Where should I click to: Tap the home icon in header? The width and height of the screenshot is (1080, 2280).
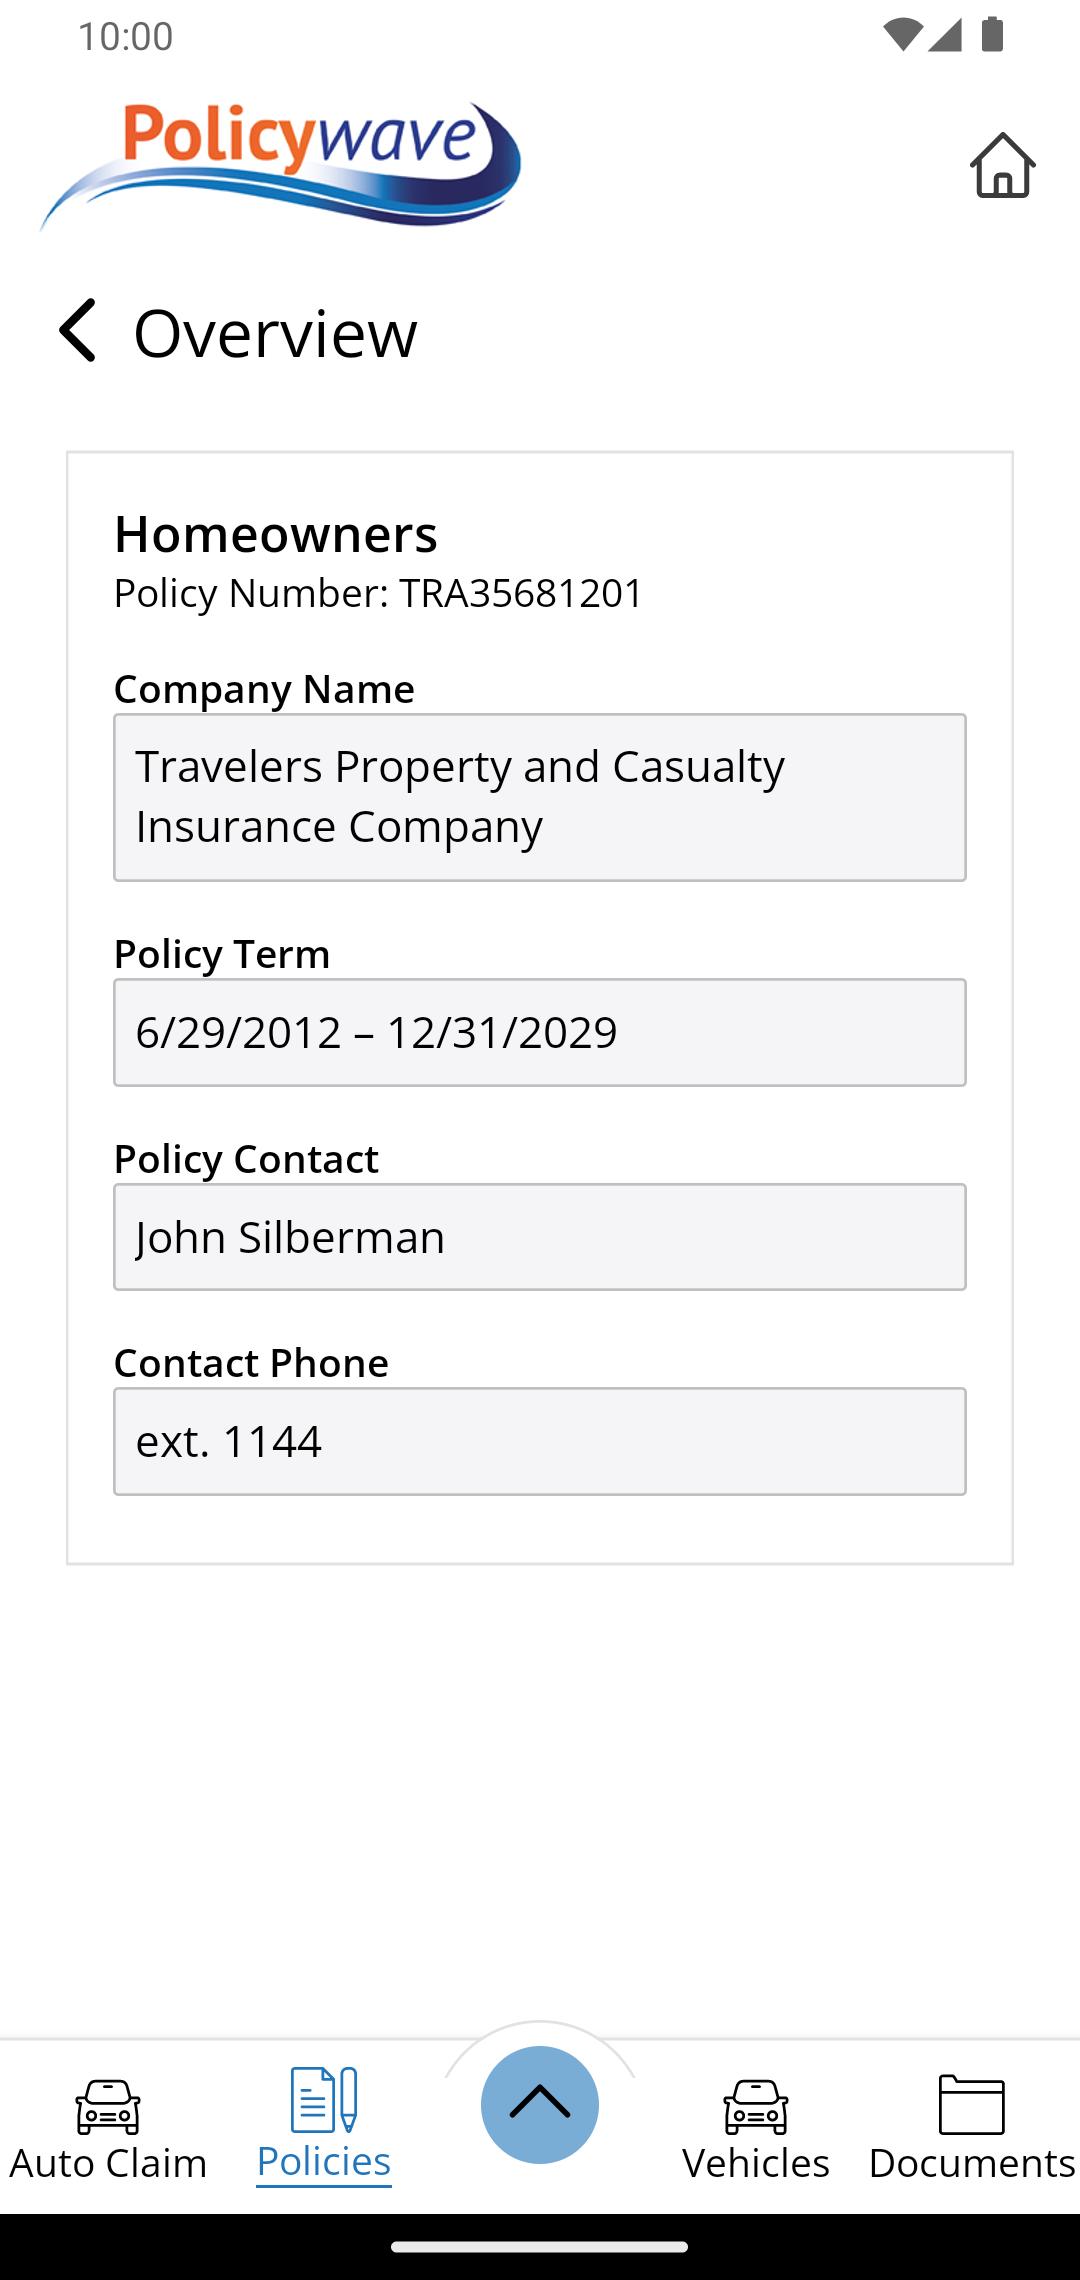(1002, 165)
